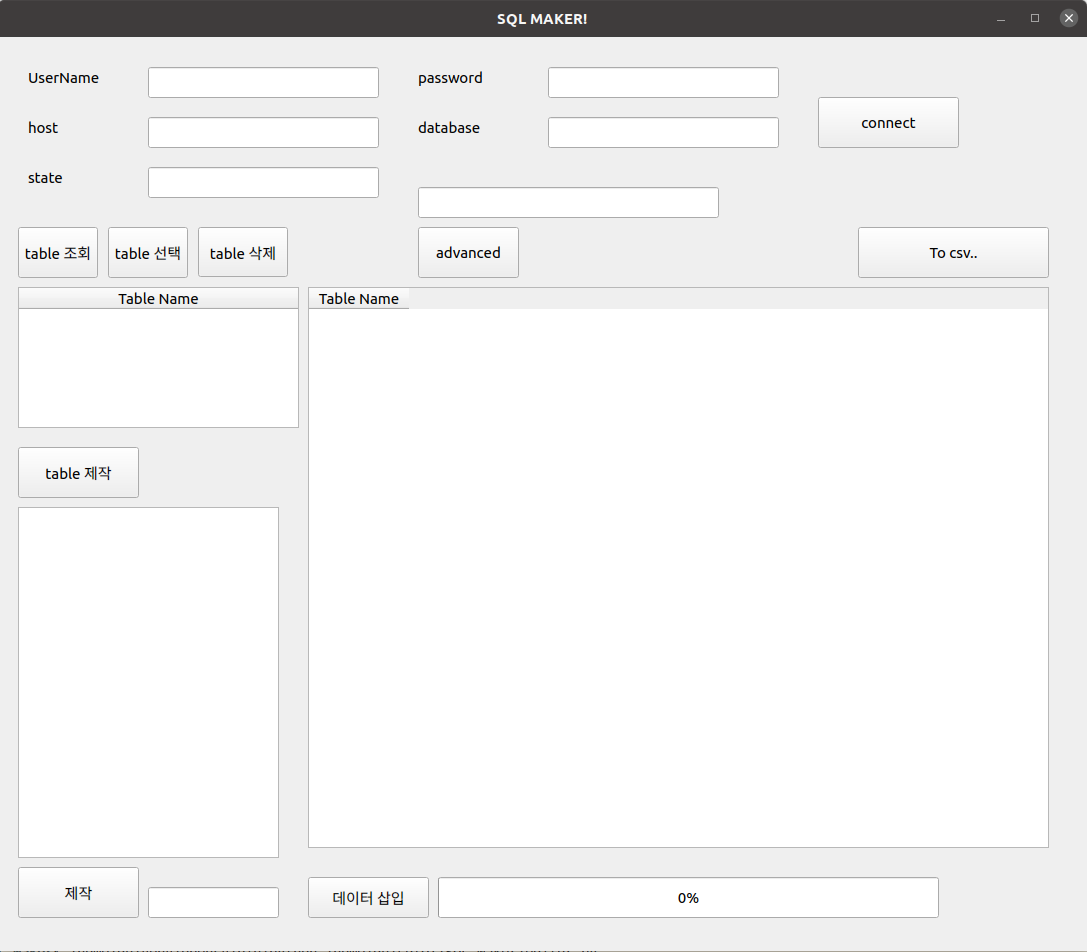Image resolution: width=1087 pixels, height=952 pixels.
Task: Click the table 조회 button
Action: tap(58, 252)
